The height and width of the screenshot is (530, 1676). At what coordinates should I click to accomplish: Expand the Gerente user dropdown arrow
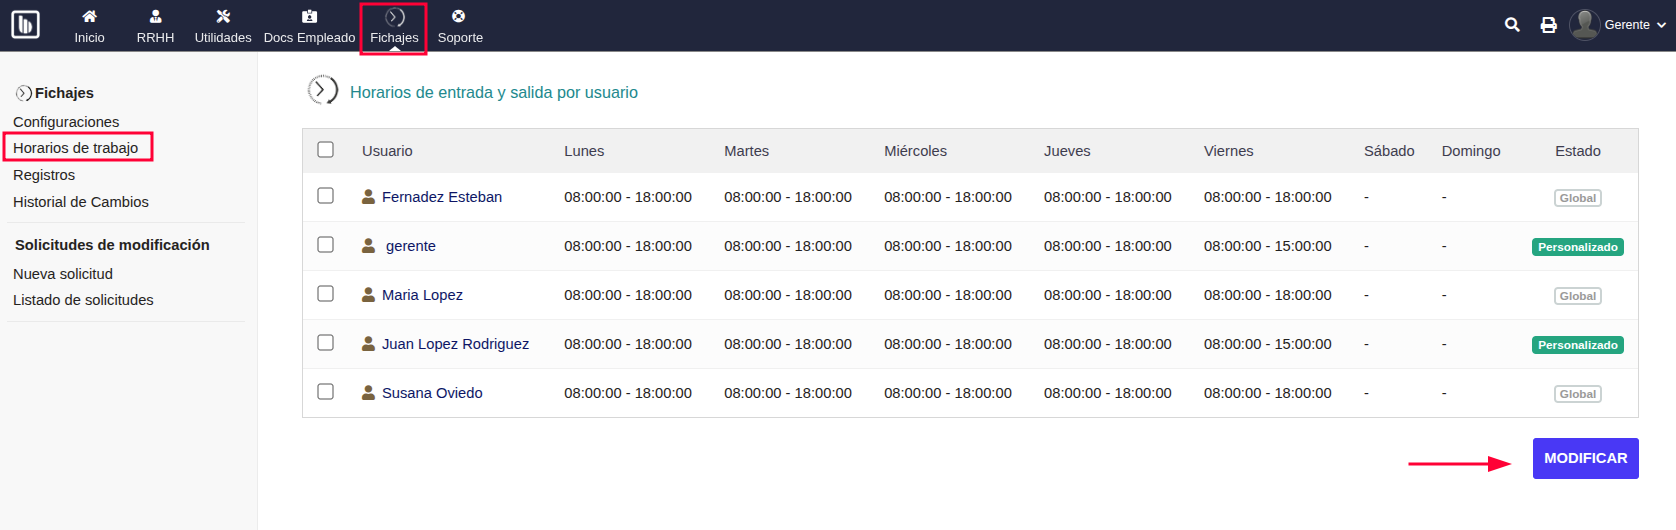[x=1661, y=25]
